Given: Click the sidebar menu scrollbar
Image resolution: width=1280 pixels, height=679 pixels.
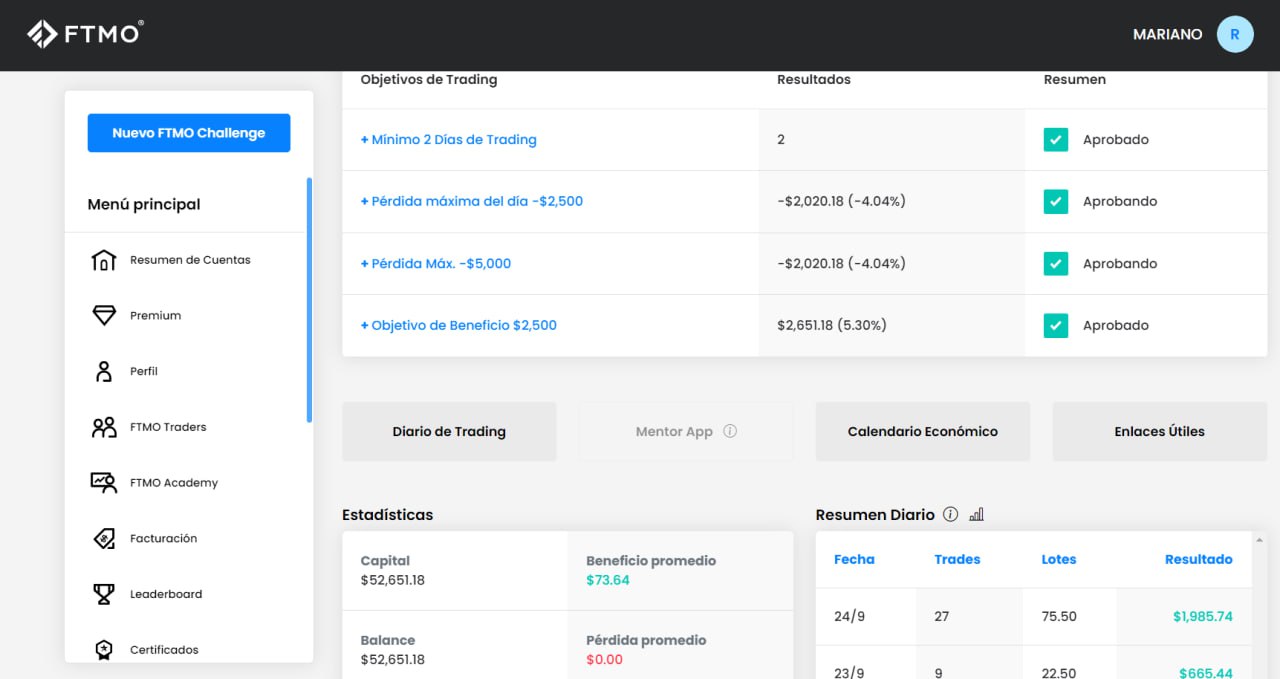Looking at the screenshot, I should pos(309,300).
